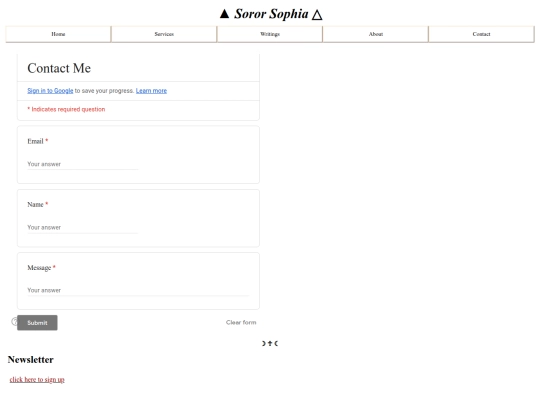Image resolution: width=540 pixels, height=405 pixels.
Task: Click the help icon beside Submit
Action: point(14,321)
